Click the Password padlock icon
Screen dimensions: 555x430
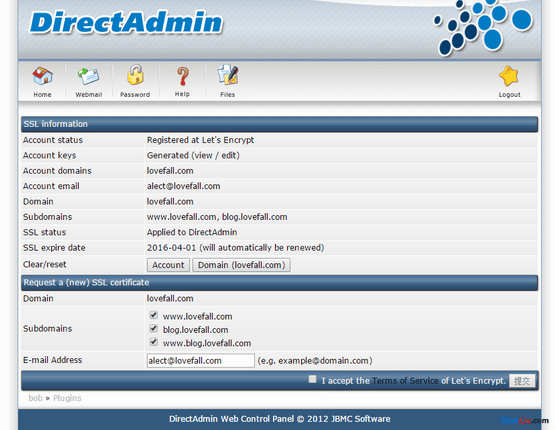[x=135, y=75]
